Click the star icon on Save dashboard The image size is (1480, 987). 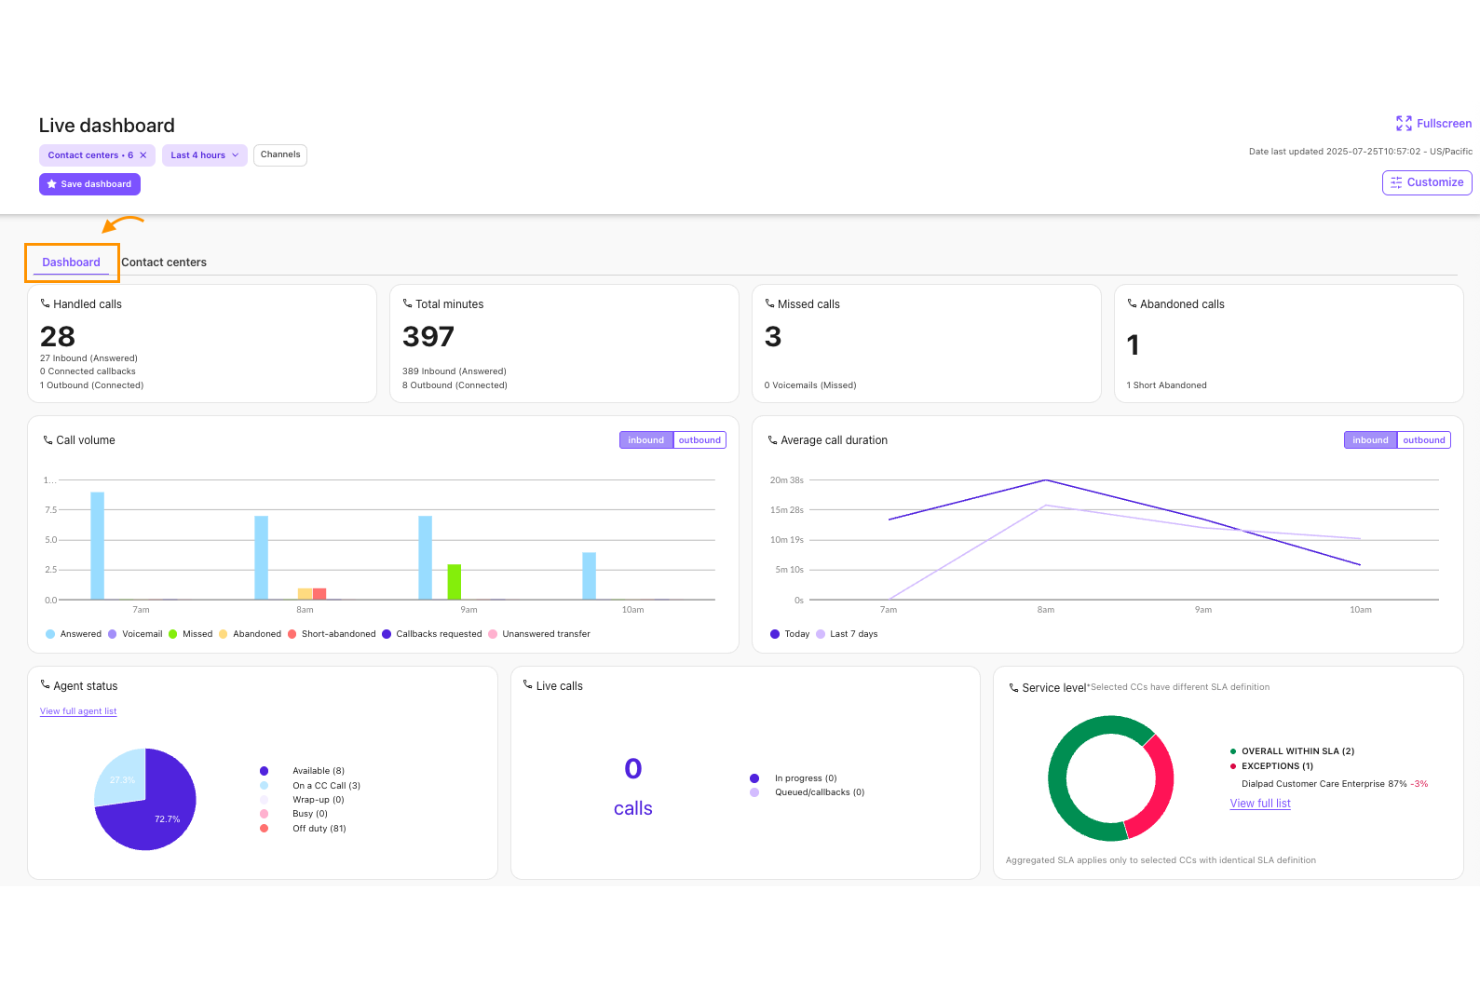point(50,184)
